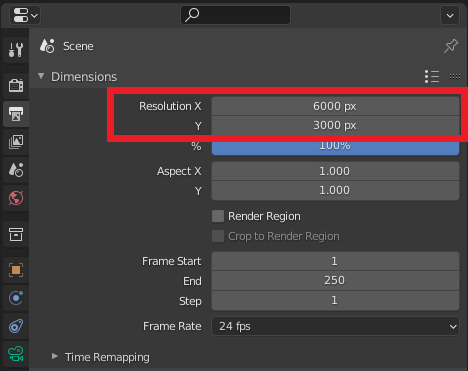Viewport: 468px width, 371px height.
Task: Open the Dimensions presets list icon
Action: tap(432, 77)
